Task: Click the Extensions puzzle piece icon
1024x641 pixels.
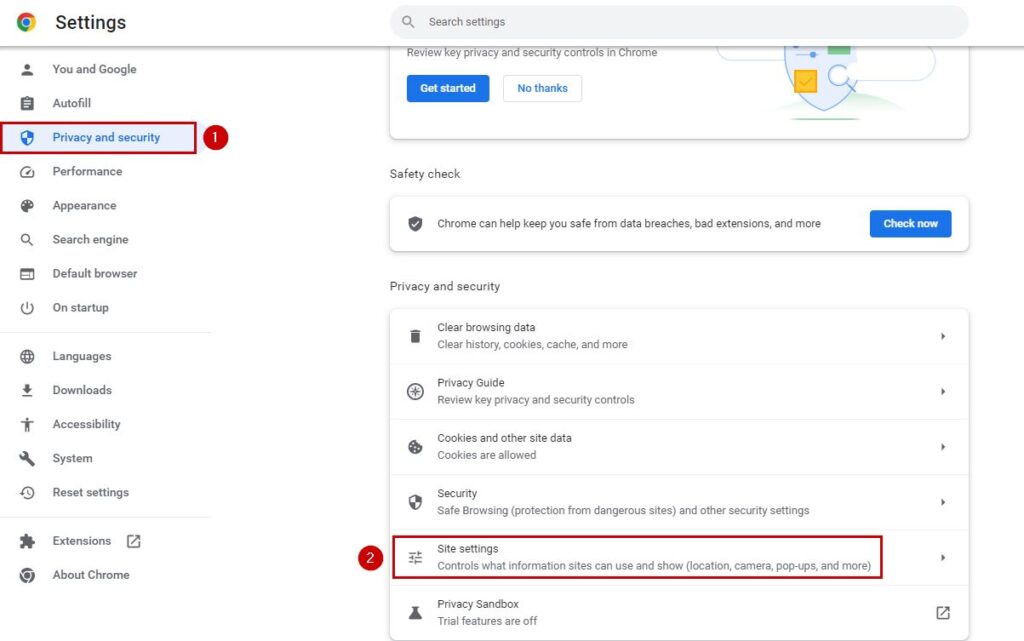Action: point(27,541)
